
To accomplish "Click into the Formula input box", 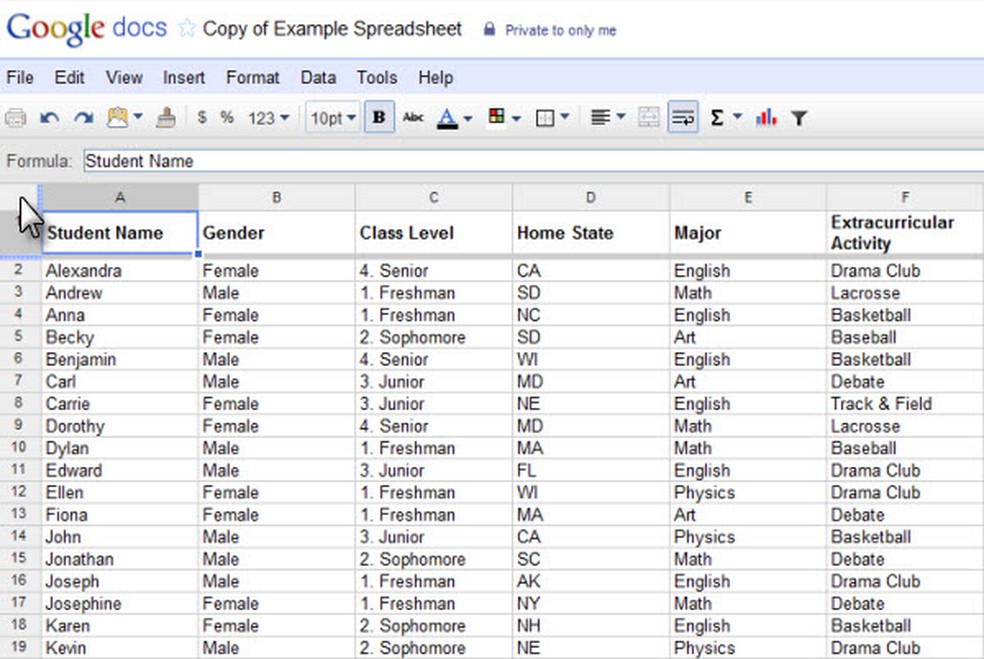I will (533, 161).
